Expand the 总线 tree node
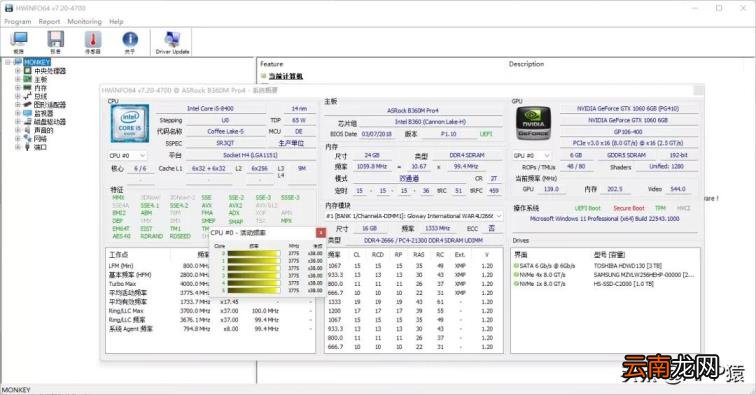The height and width of the screenshot is (395, 756). (x=18, y=96)
